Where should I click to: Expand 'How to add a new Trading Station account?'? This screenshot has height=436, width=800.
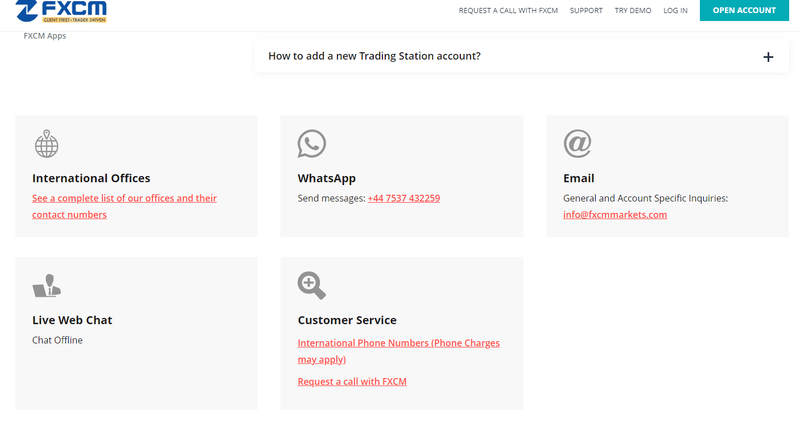pyautogui.click(x=374, y=56)
